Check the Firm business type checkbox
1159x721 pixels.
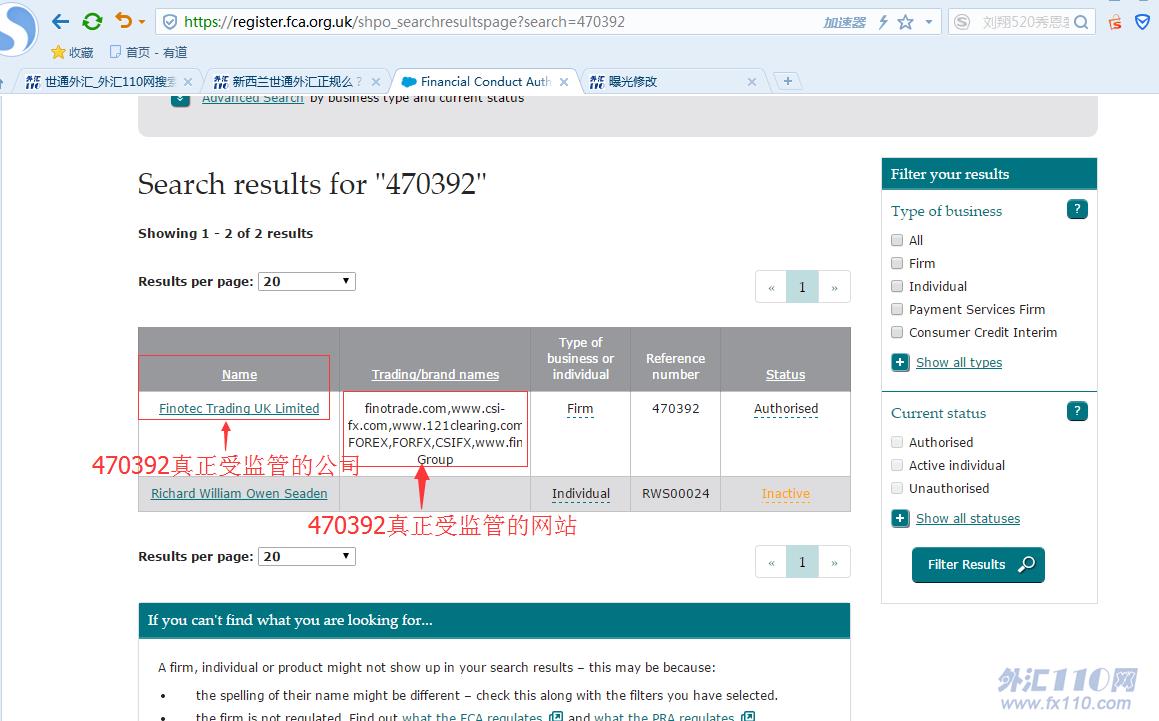pyautogui.click(x=897, y=263)
